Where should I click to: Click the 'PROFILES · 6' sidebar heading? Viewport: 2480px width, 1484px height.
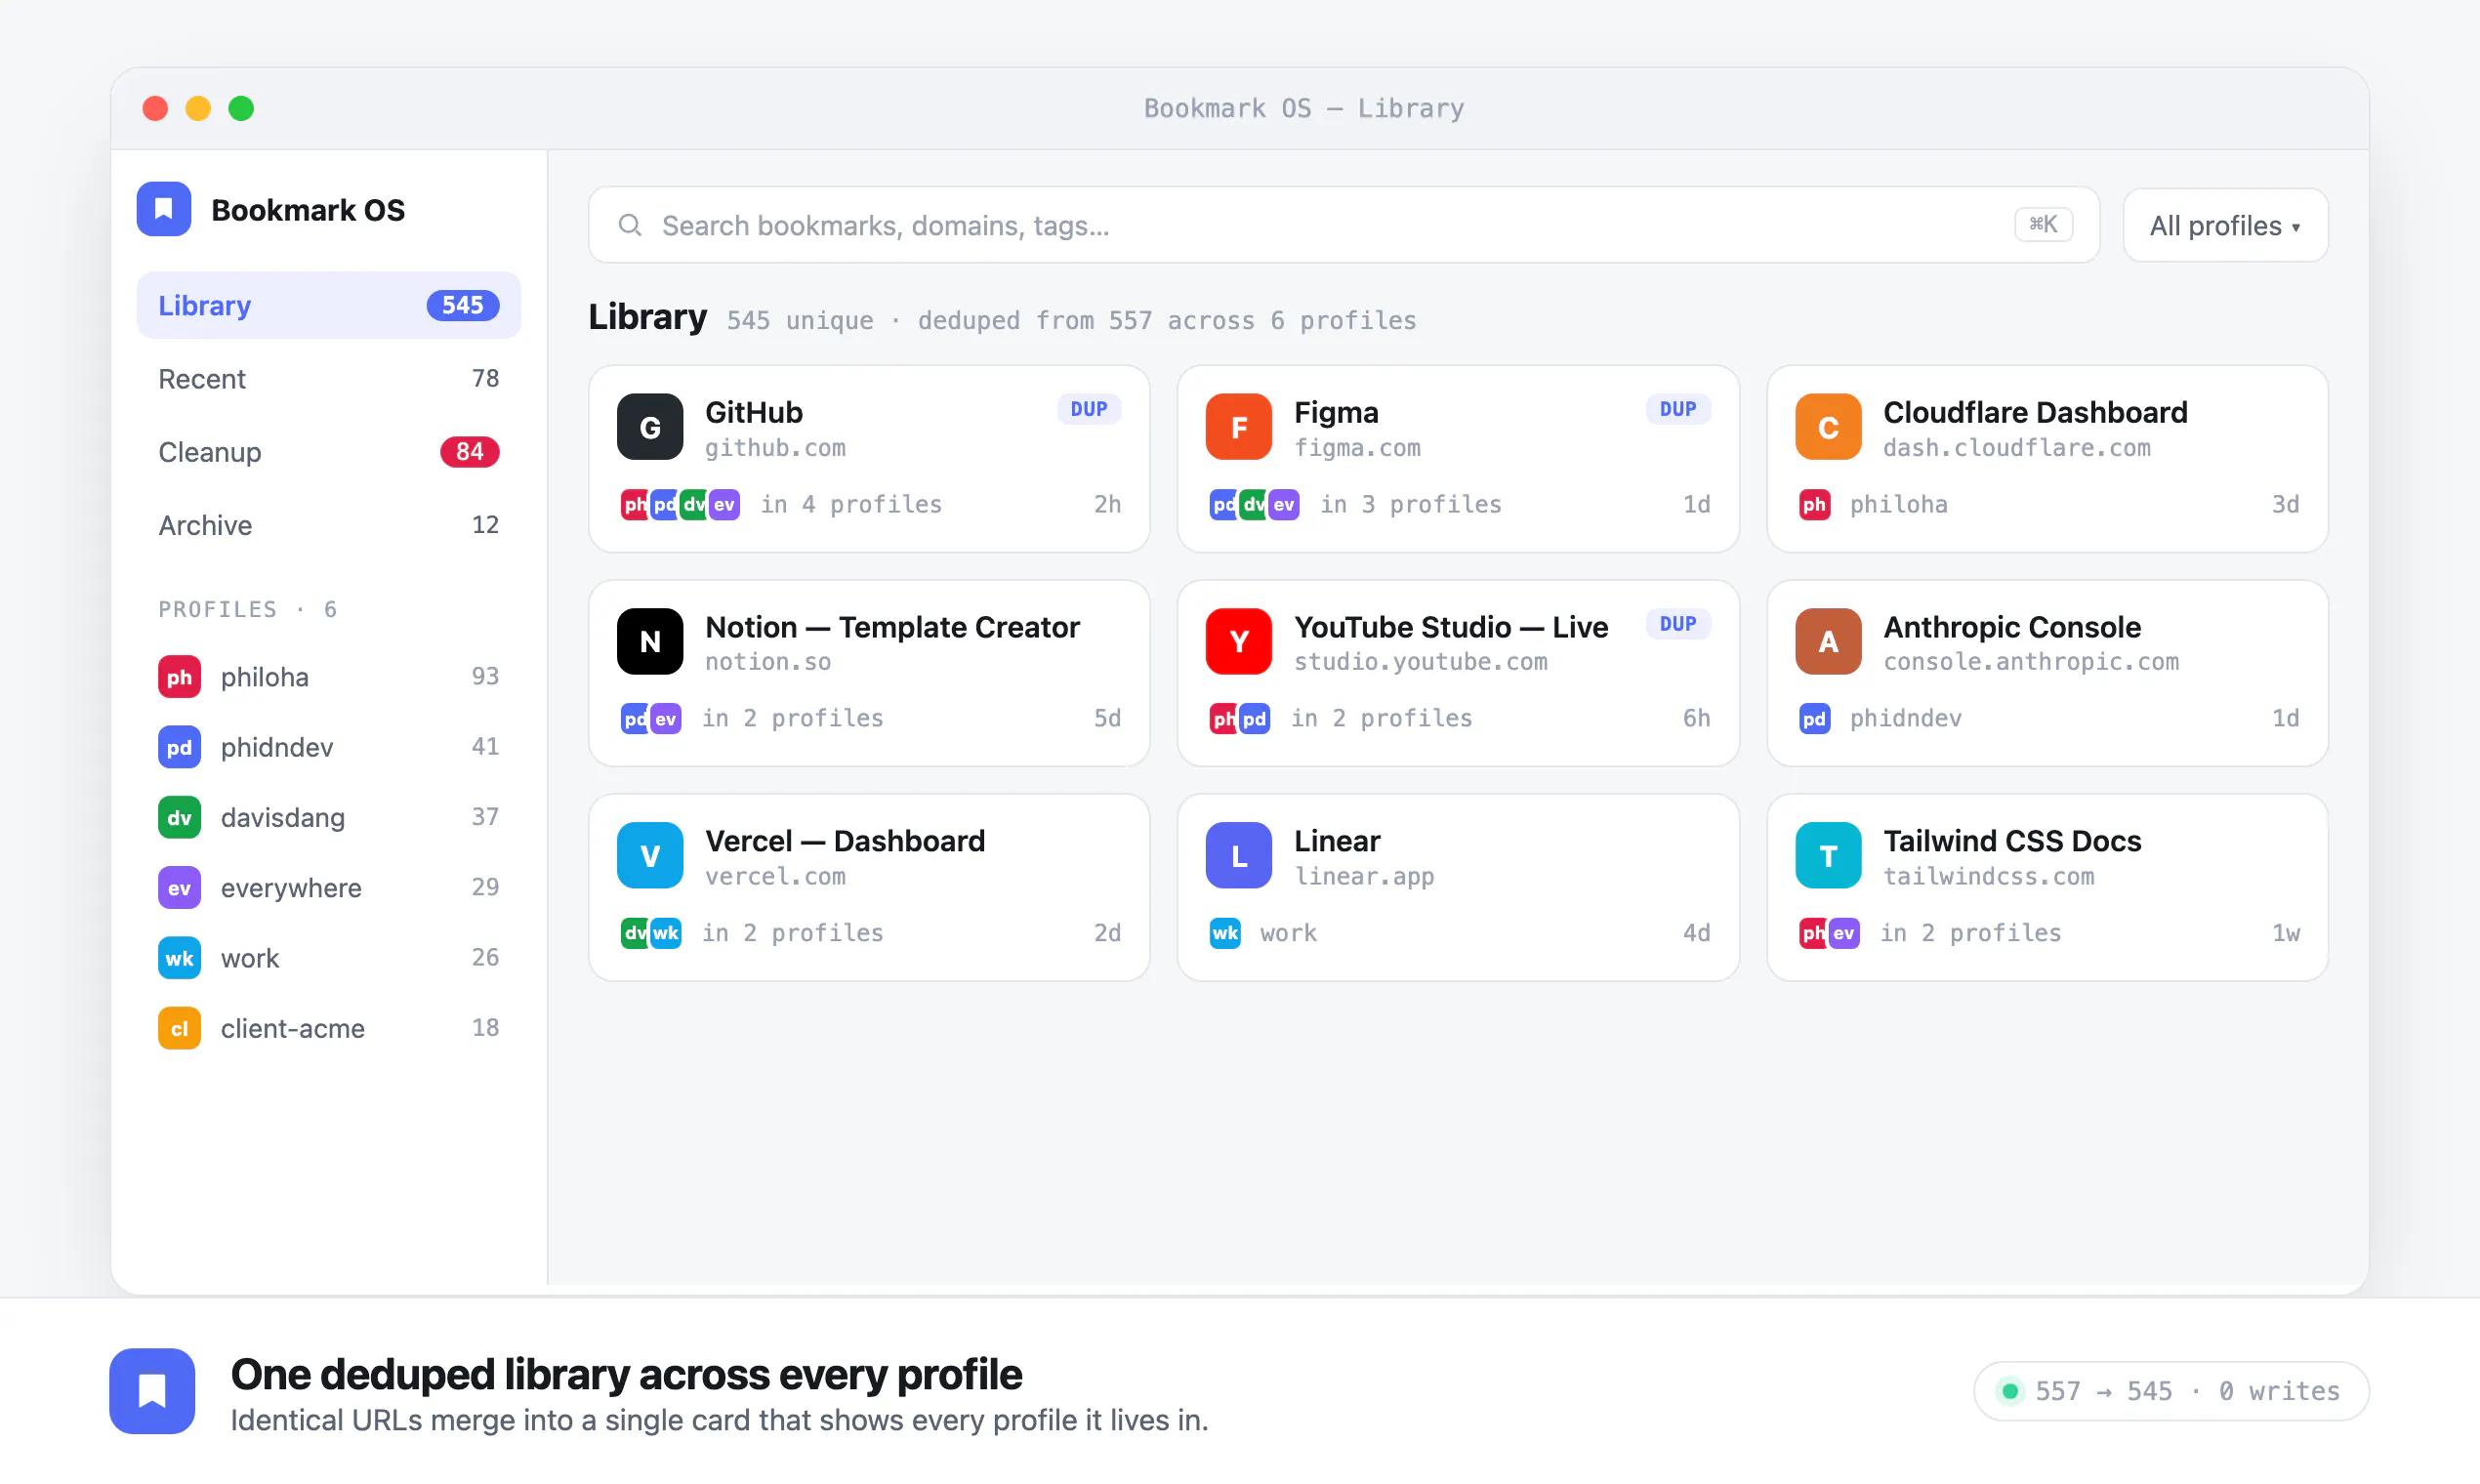[248, 609]
